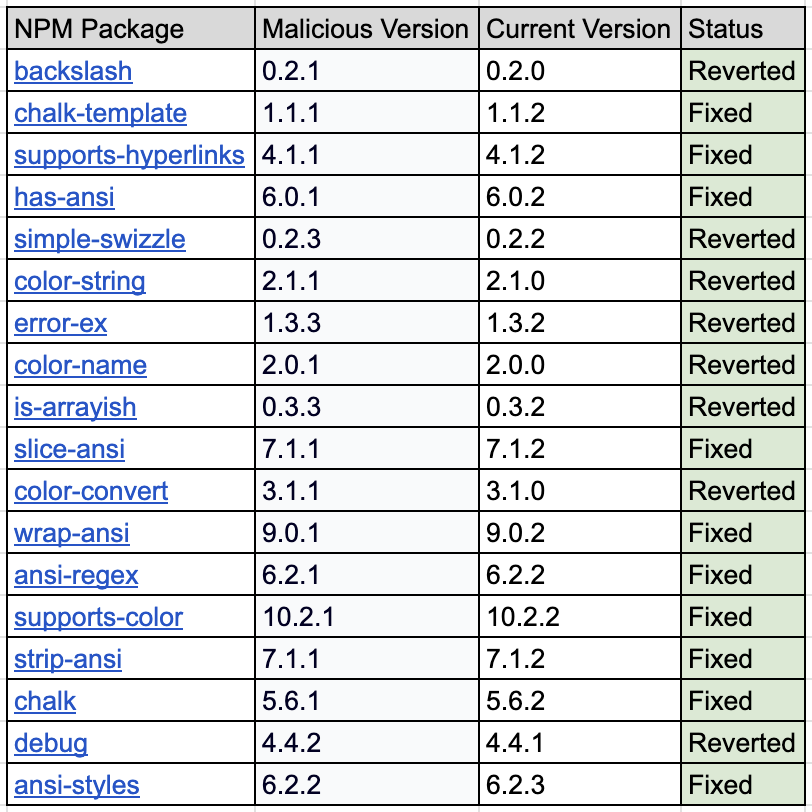Open the debug package link
The height and width of the screenshot is (812, 812).
pyautogui.click(x=51, y=743)
